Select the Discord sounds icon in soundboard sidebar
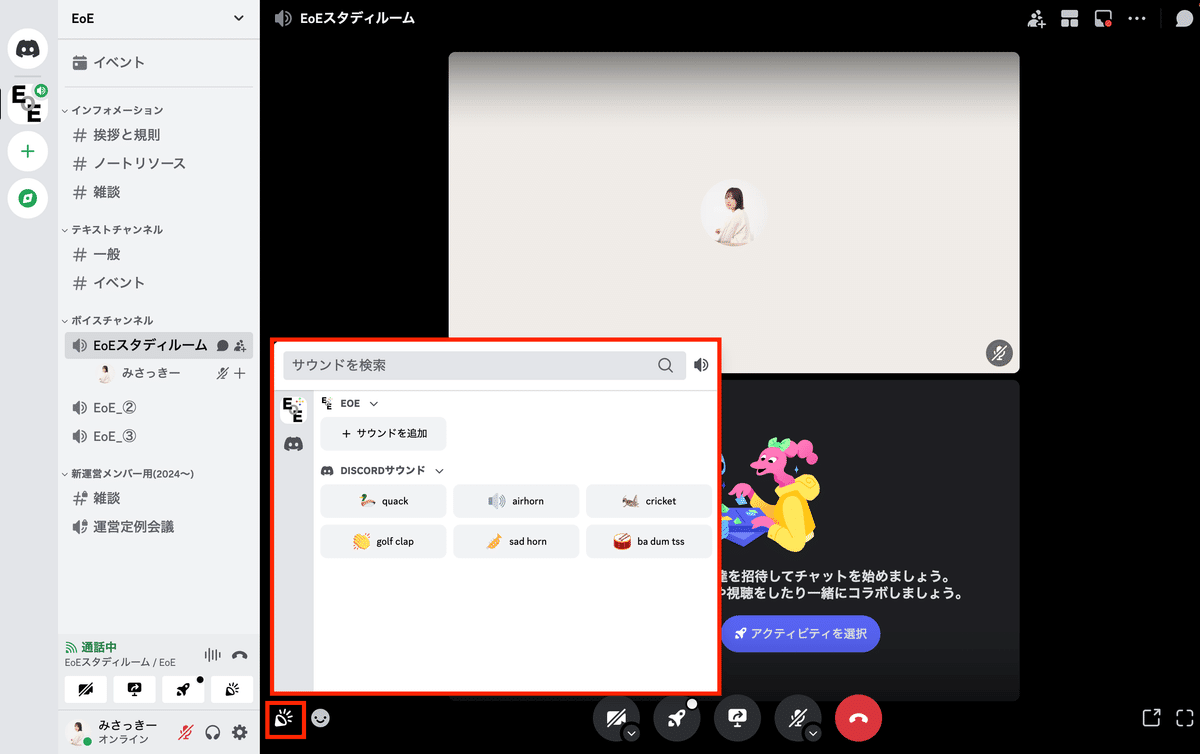1200x754 pixels. tap(293, 444)
